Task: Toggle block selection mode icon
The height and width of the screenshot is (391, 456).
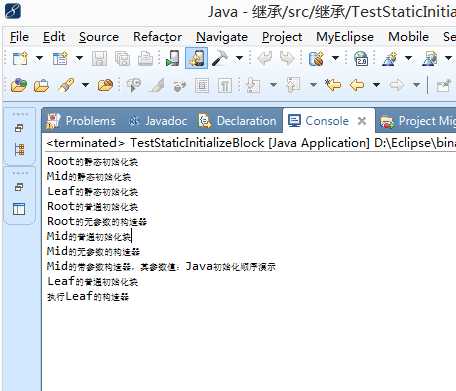Action: (202, 86)
